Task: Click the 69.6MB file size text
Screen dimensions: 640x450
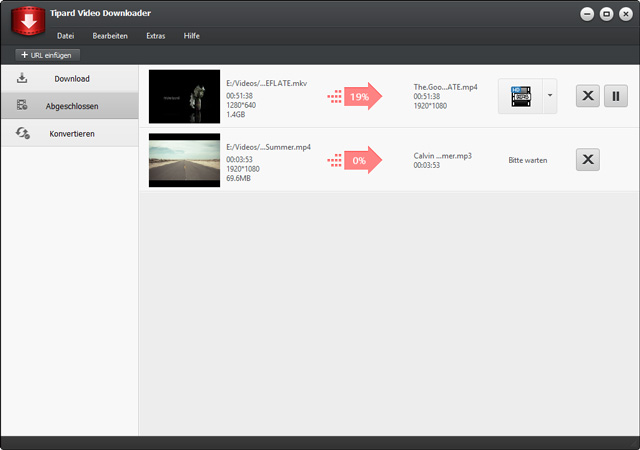Action: point(238,178)
